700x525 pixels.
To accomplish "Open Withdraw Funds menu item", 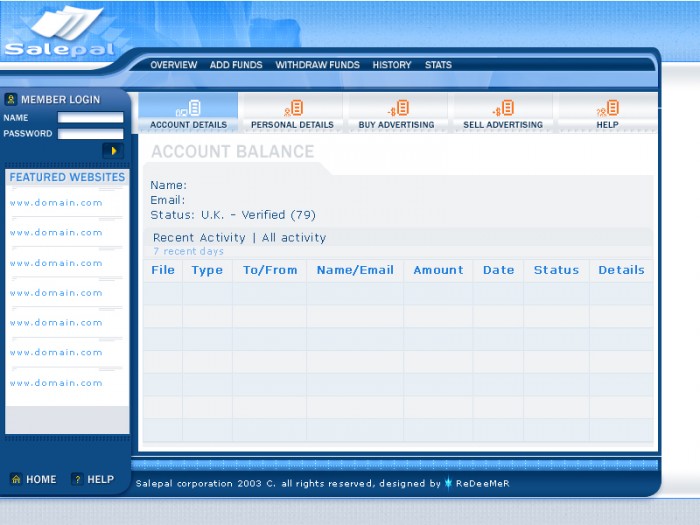I will 317,65.
